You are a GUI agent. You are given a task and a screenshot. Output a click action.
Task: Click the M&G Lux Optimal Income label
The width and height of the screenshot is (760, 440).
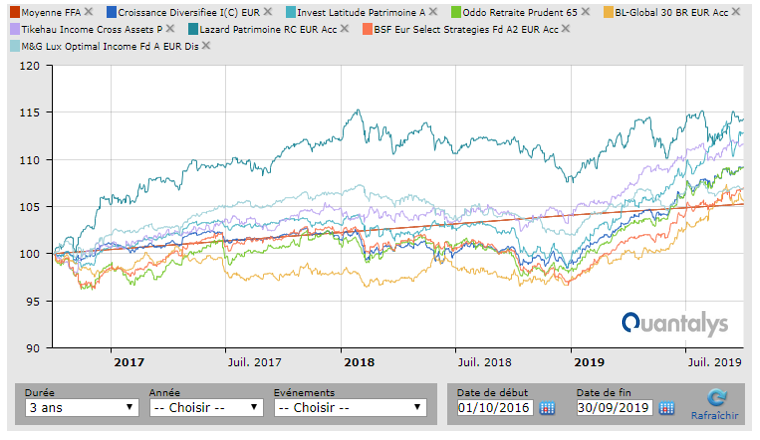tap(110, 46)
